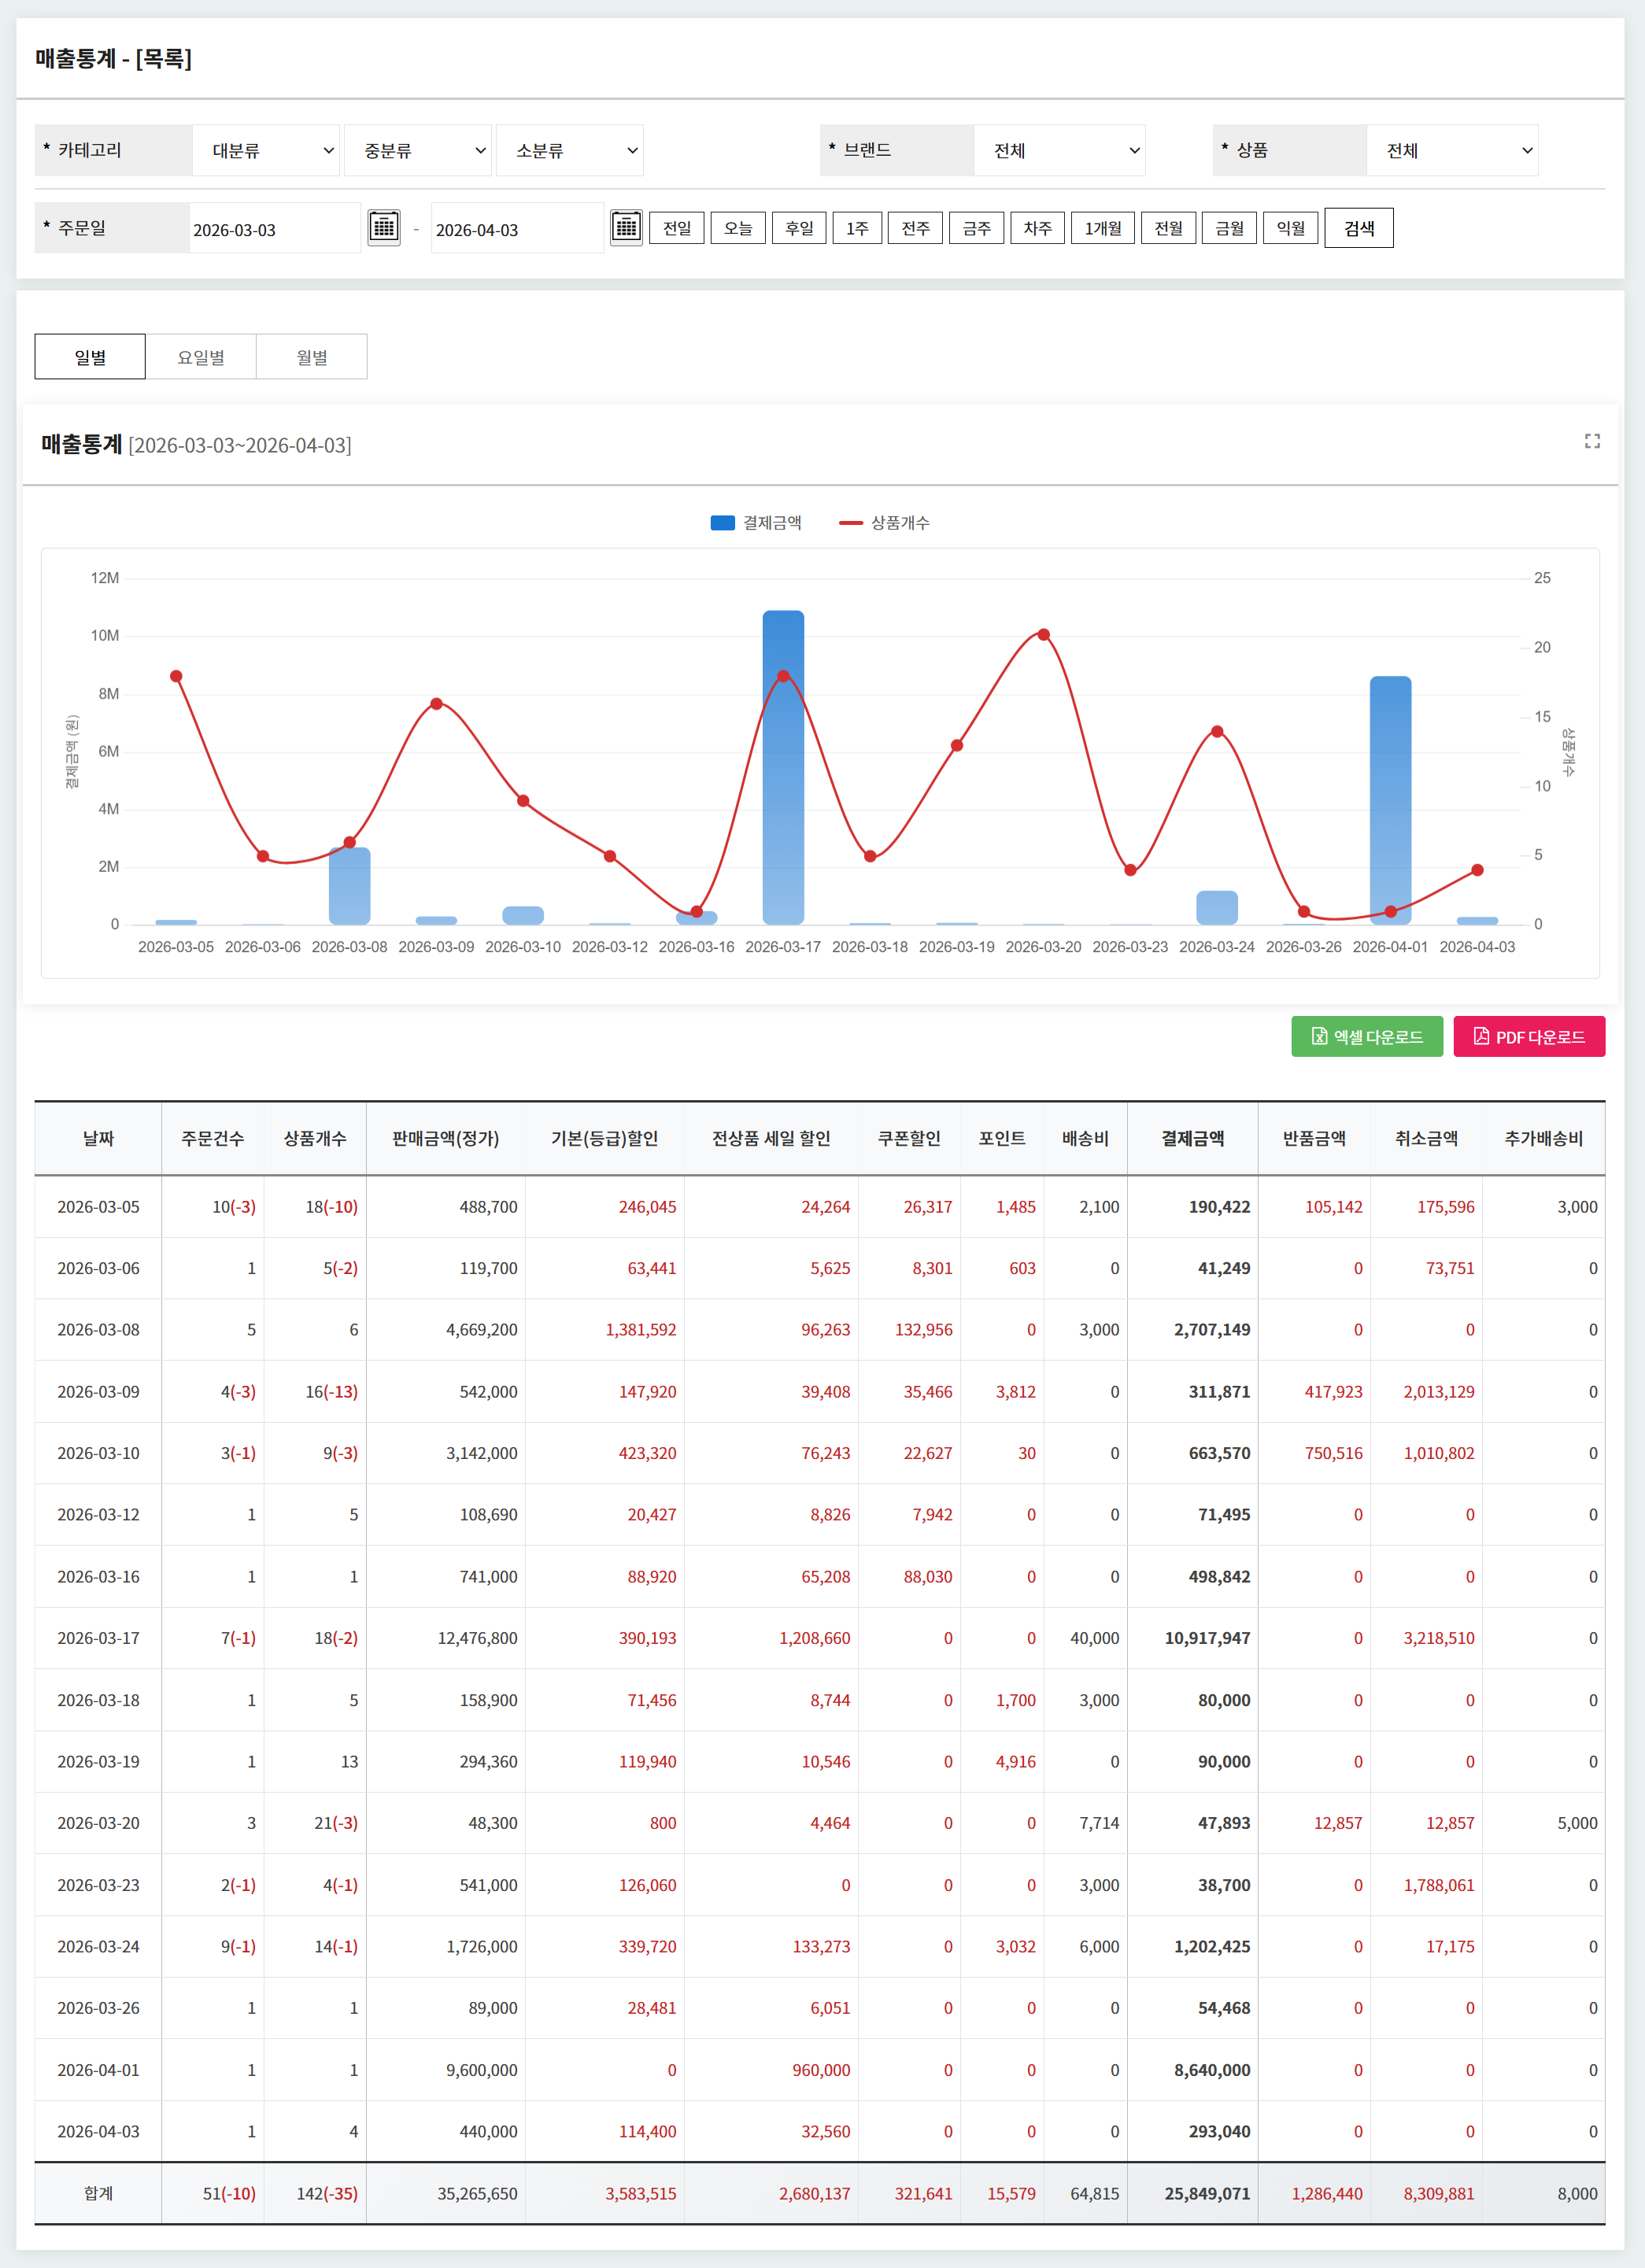Click the 검색 search button
The height and width of the screenshot is (2268, 1645).
[1358, 228]
